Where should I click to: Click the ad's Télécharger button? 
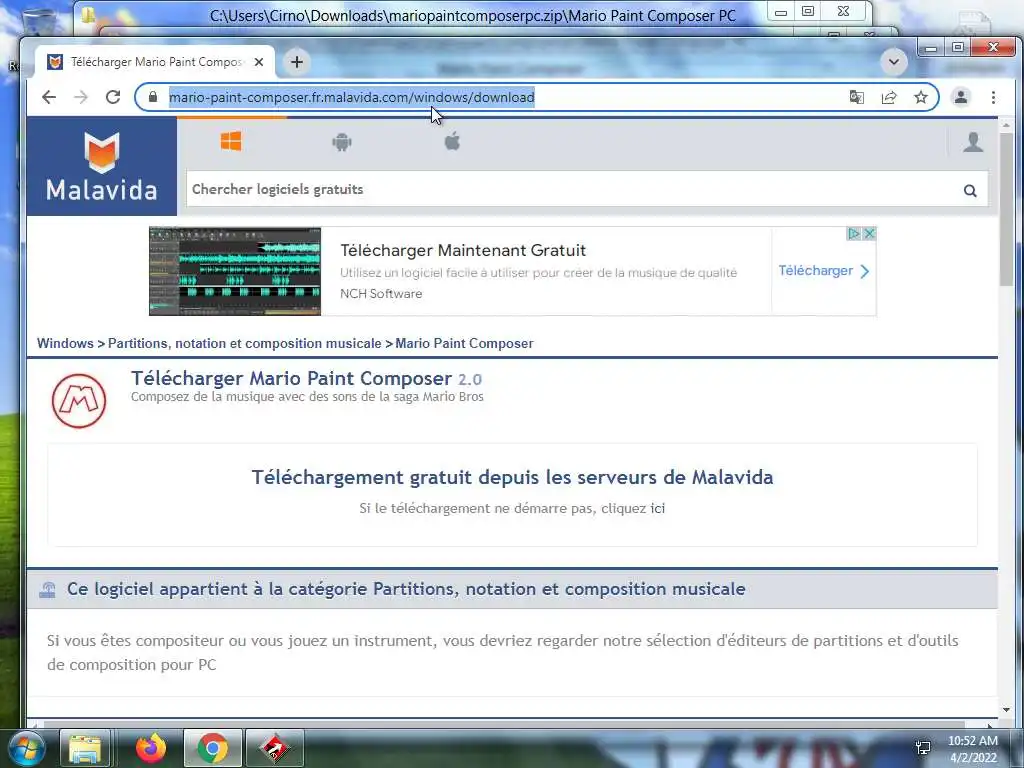point(824,271)
